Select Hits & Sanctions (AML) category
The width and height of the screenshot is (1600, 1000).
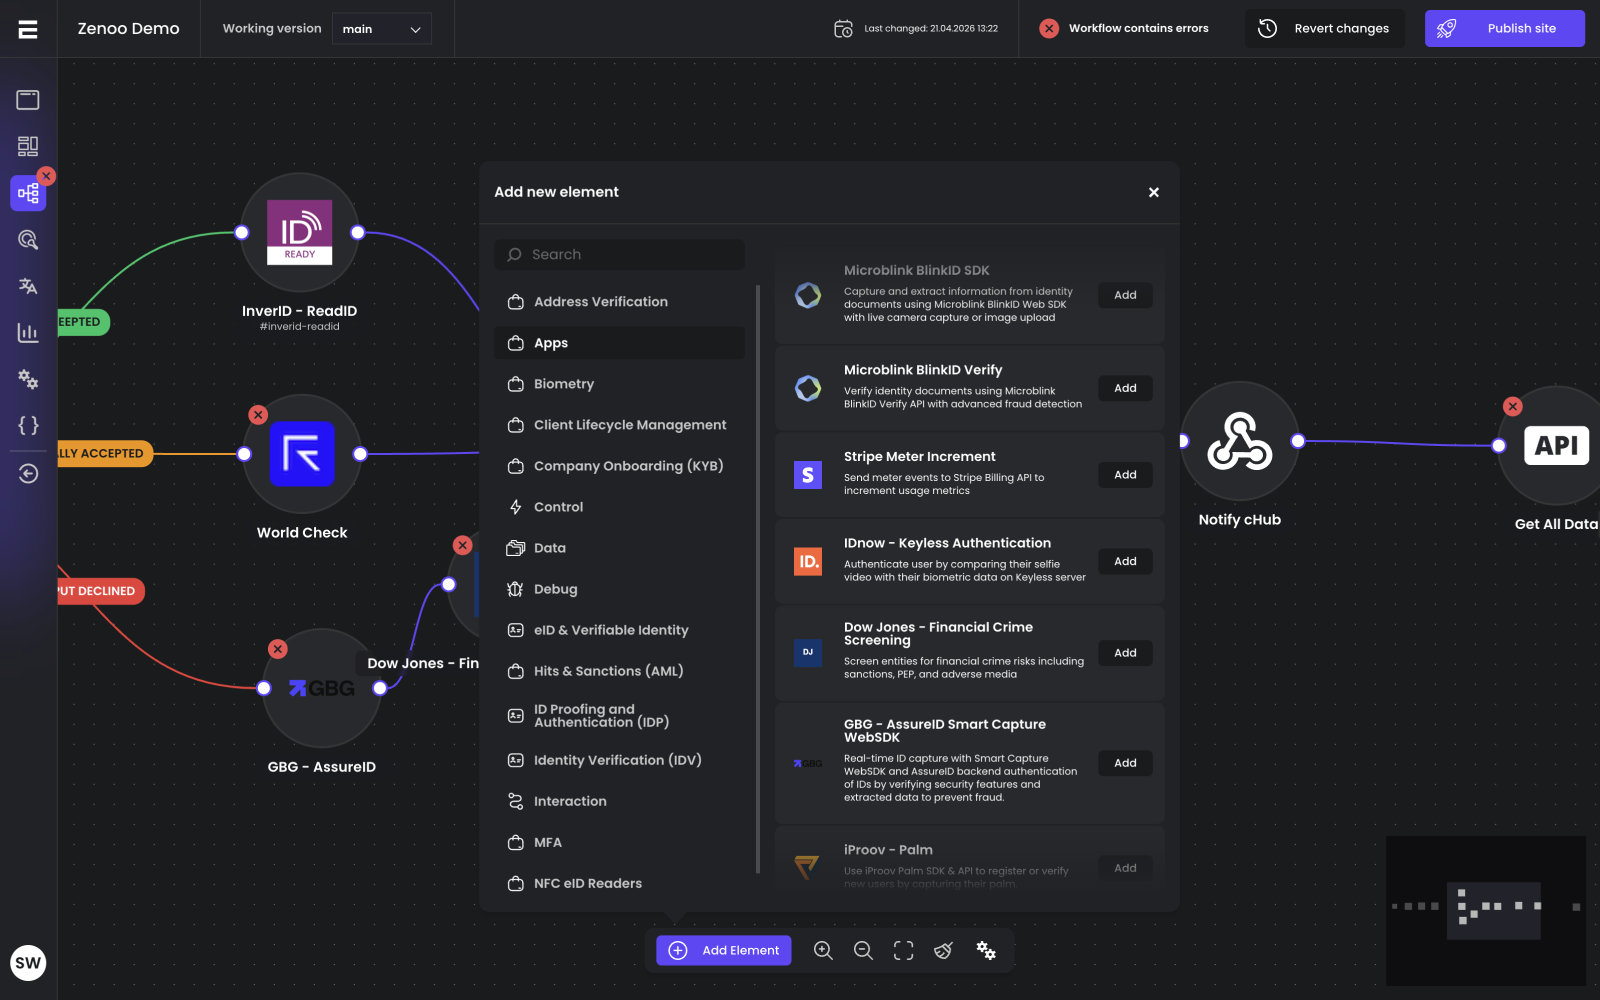tap(619, 671)
